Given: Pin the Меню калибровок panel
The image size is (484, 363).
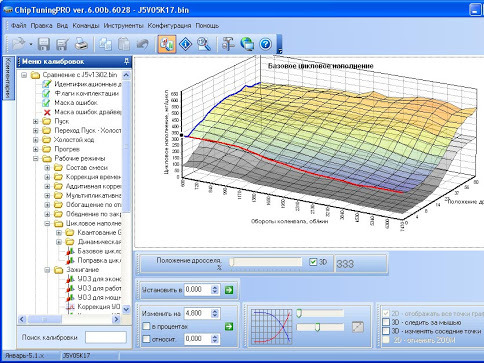Looking at the screenshot, I should (126, 61).
